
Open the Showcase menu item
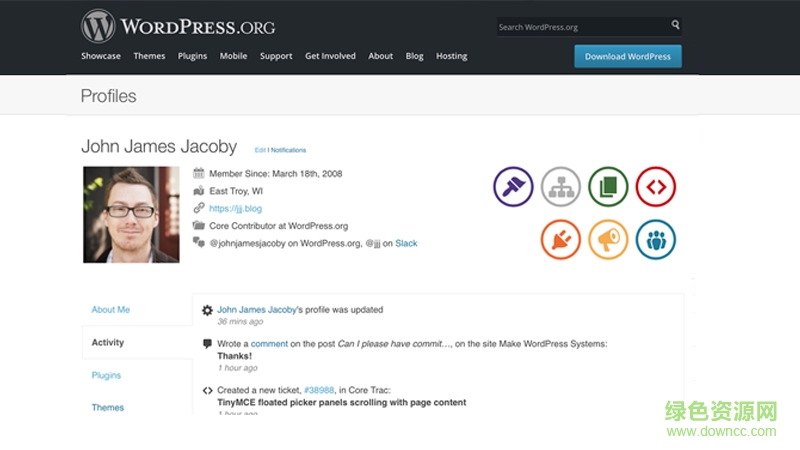click(x=101, y=56)
